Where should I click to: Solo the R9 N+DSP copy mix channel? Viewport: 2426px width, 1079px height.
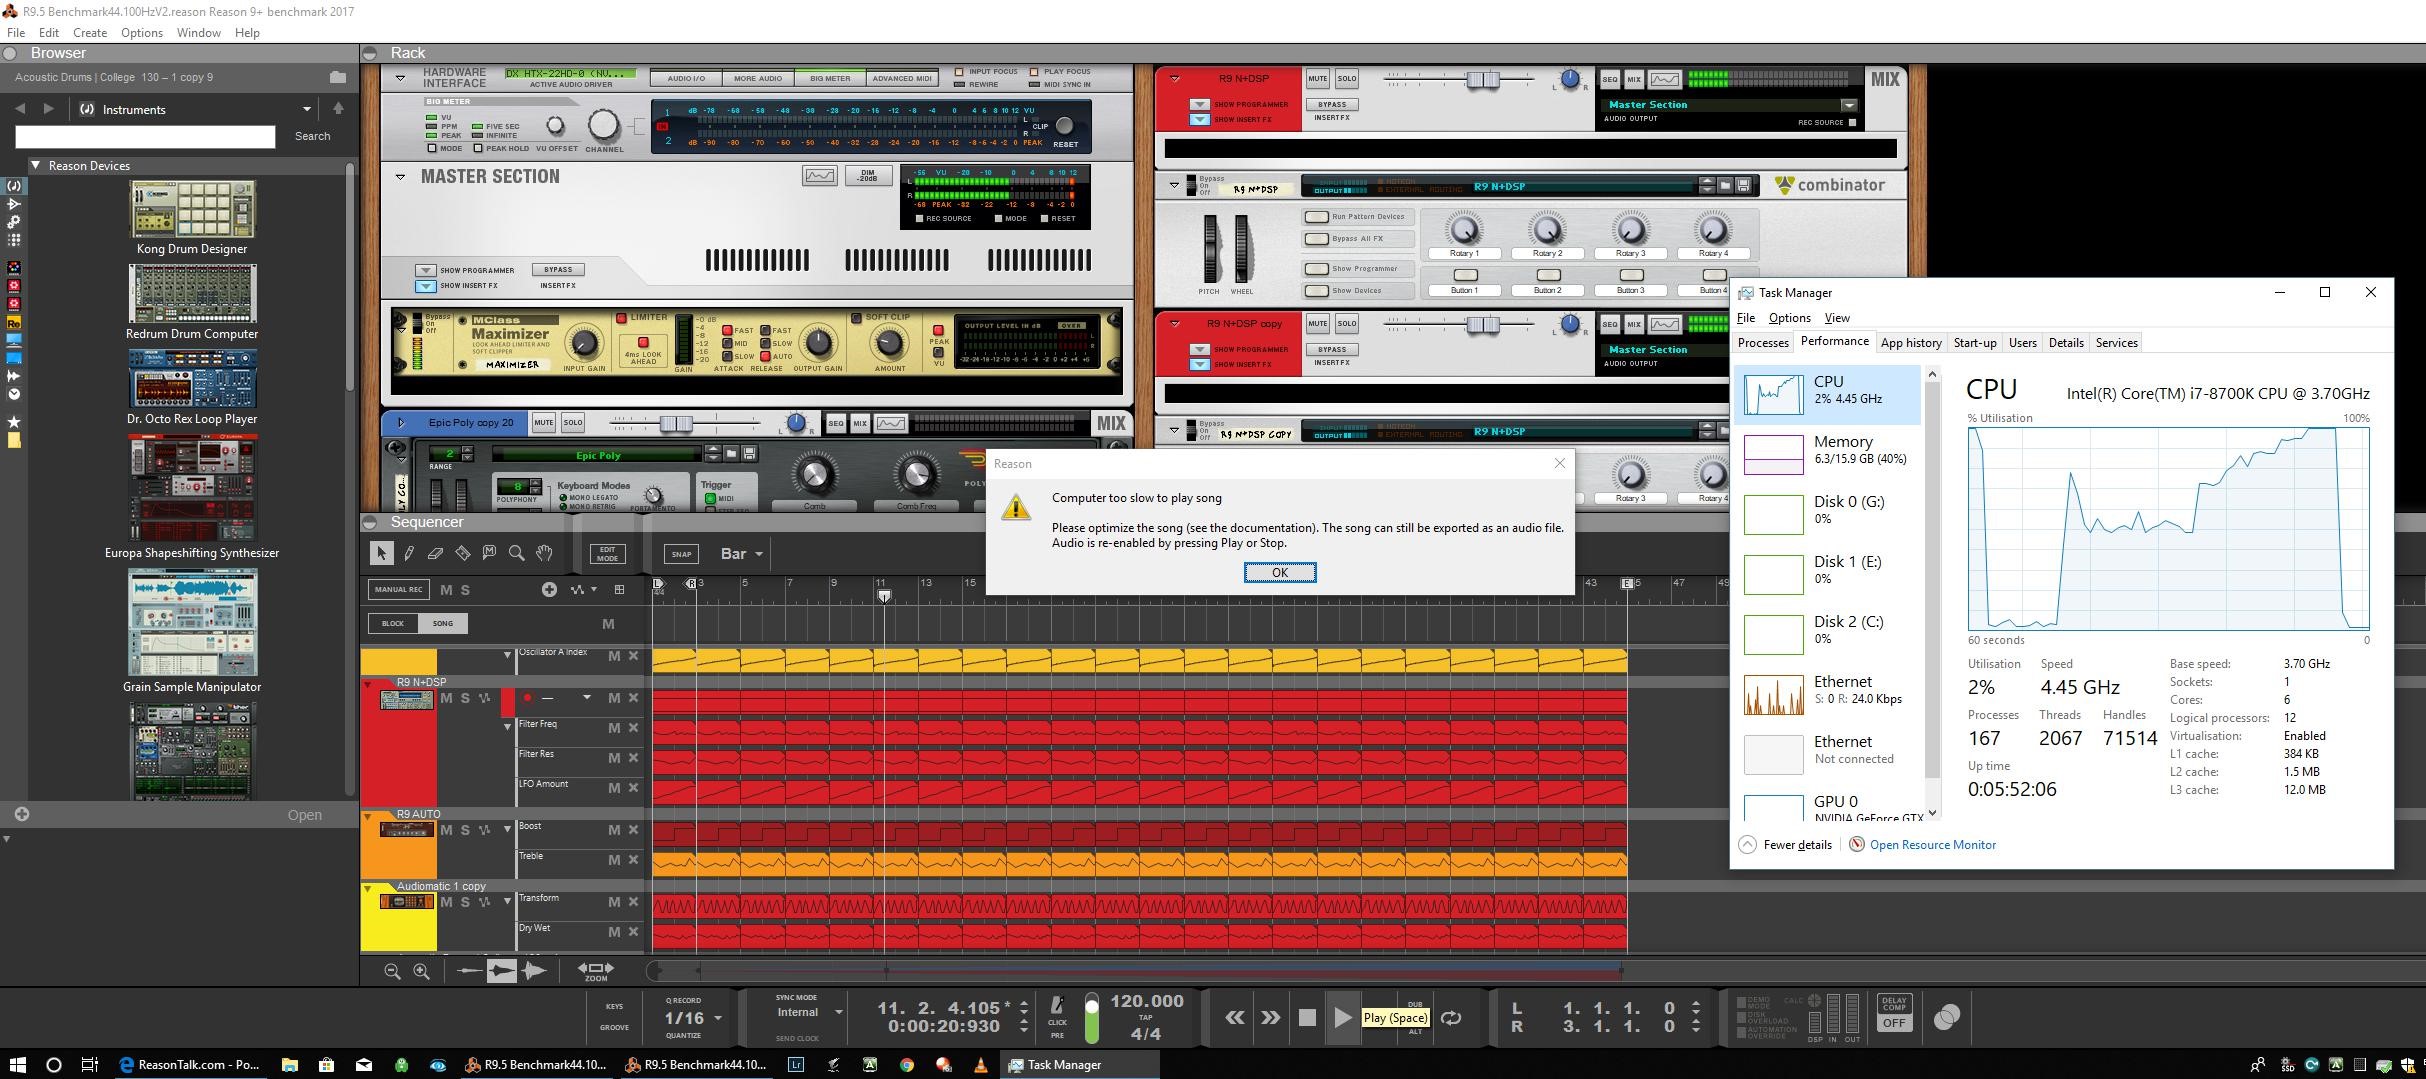(1347, 323)
